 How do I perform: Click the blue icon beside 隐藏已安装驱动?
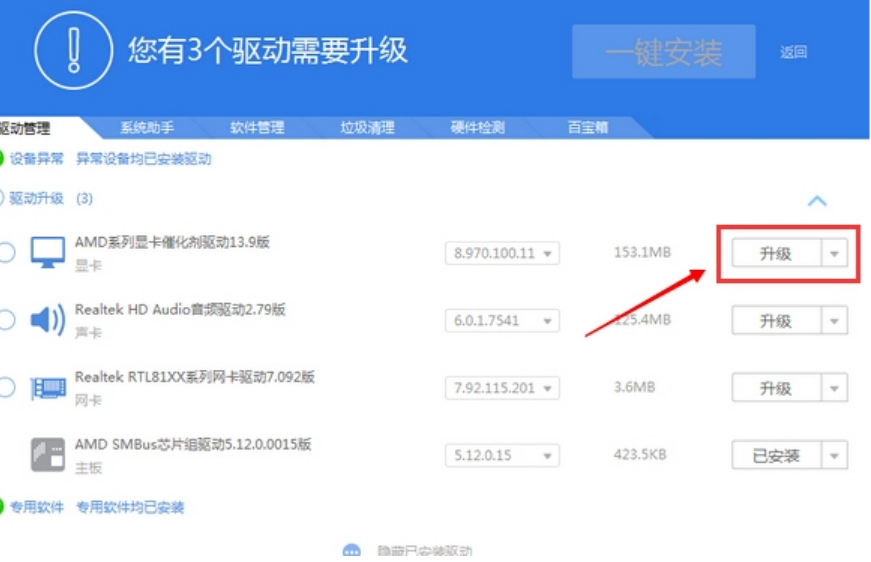[351, 552]
